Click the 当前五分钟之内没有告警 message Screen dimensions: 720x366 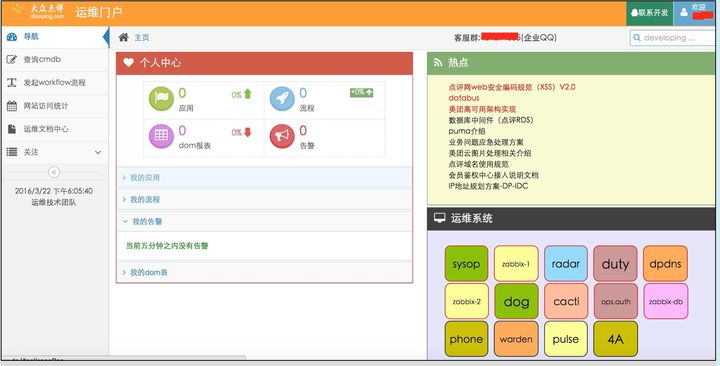coord(167,246)
